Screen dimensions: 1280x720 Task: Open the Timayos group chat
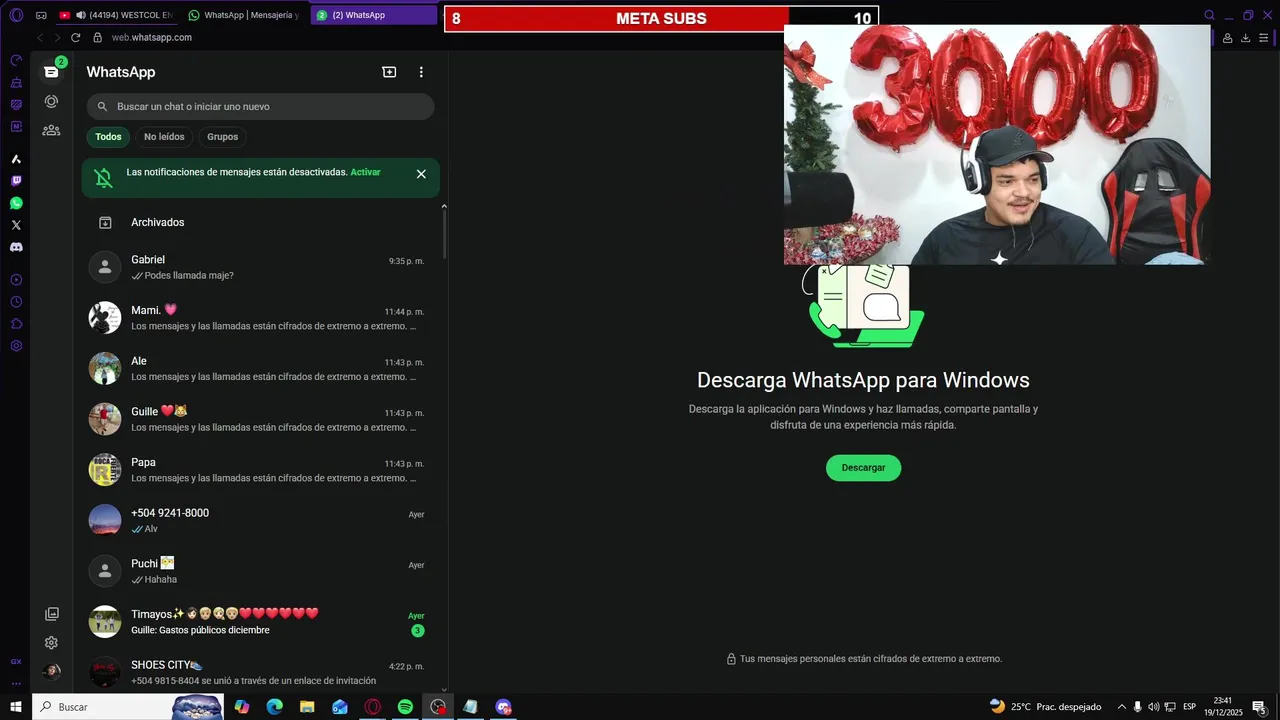260,621
